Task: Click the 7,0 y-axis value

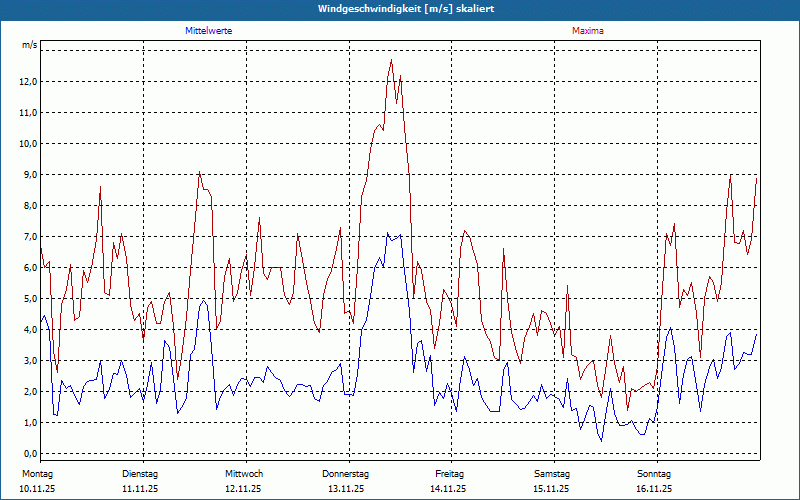Action: tap(31, 237)
